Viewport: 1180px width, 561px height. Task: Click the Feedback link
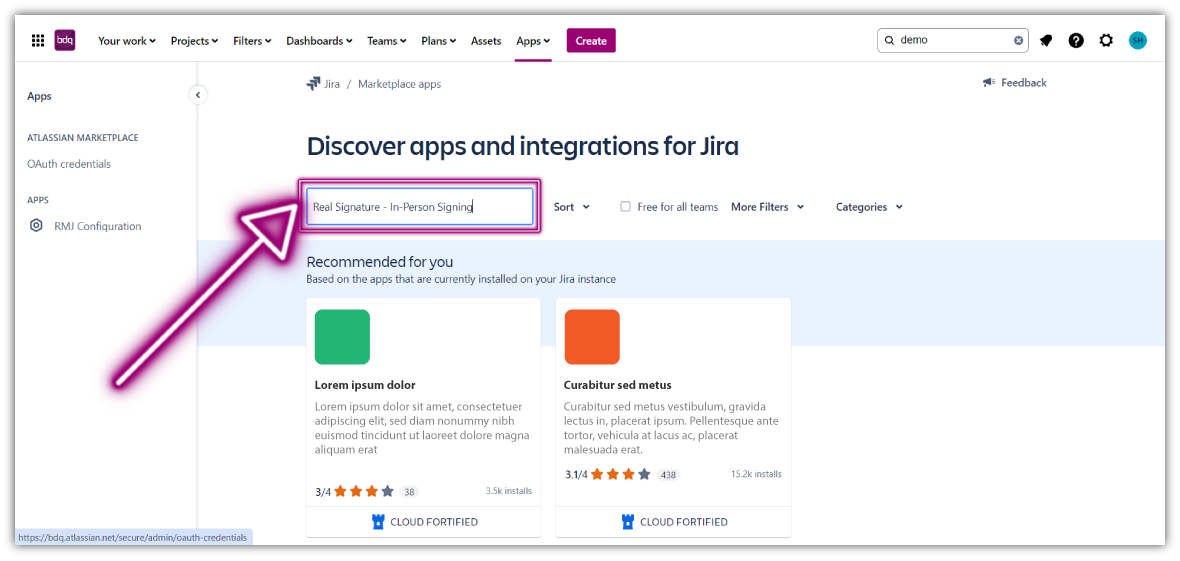coord(1023,83)
